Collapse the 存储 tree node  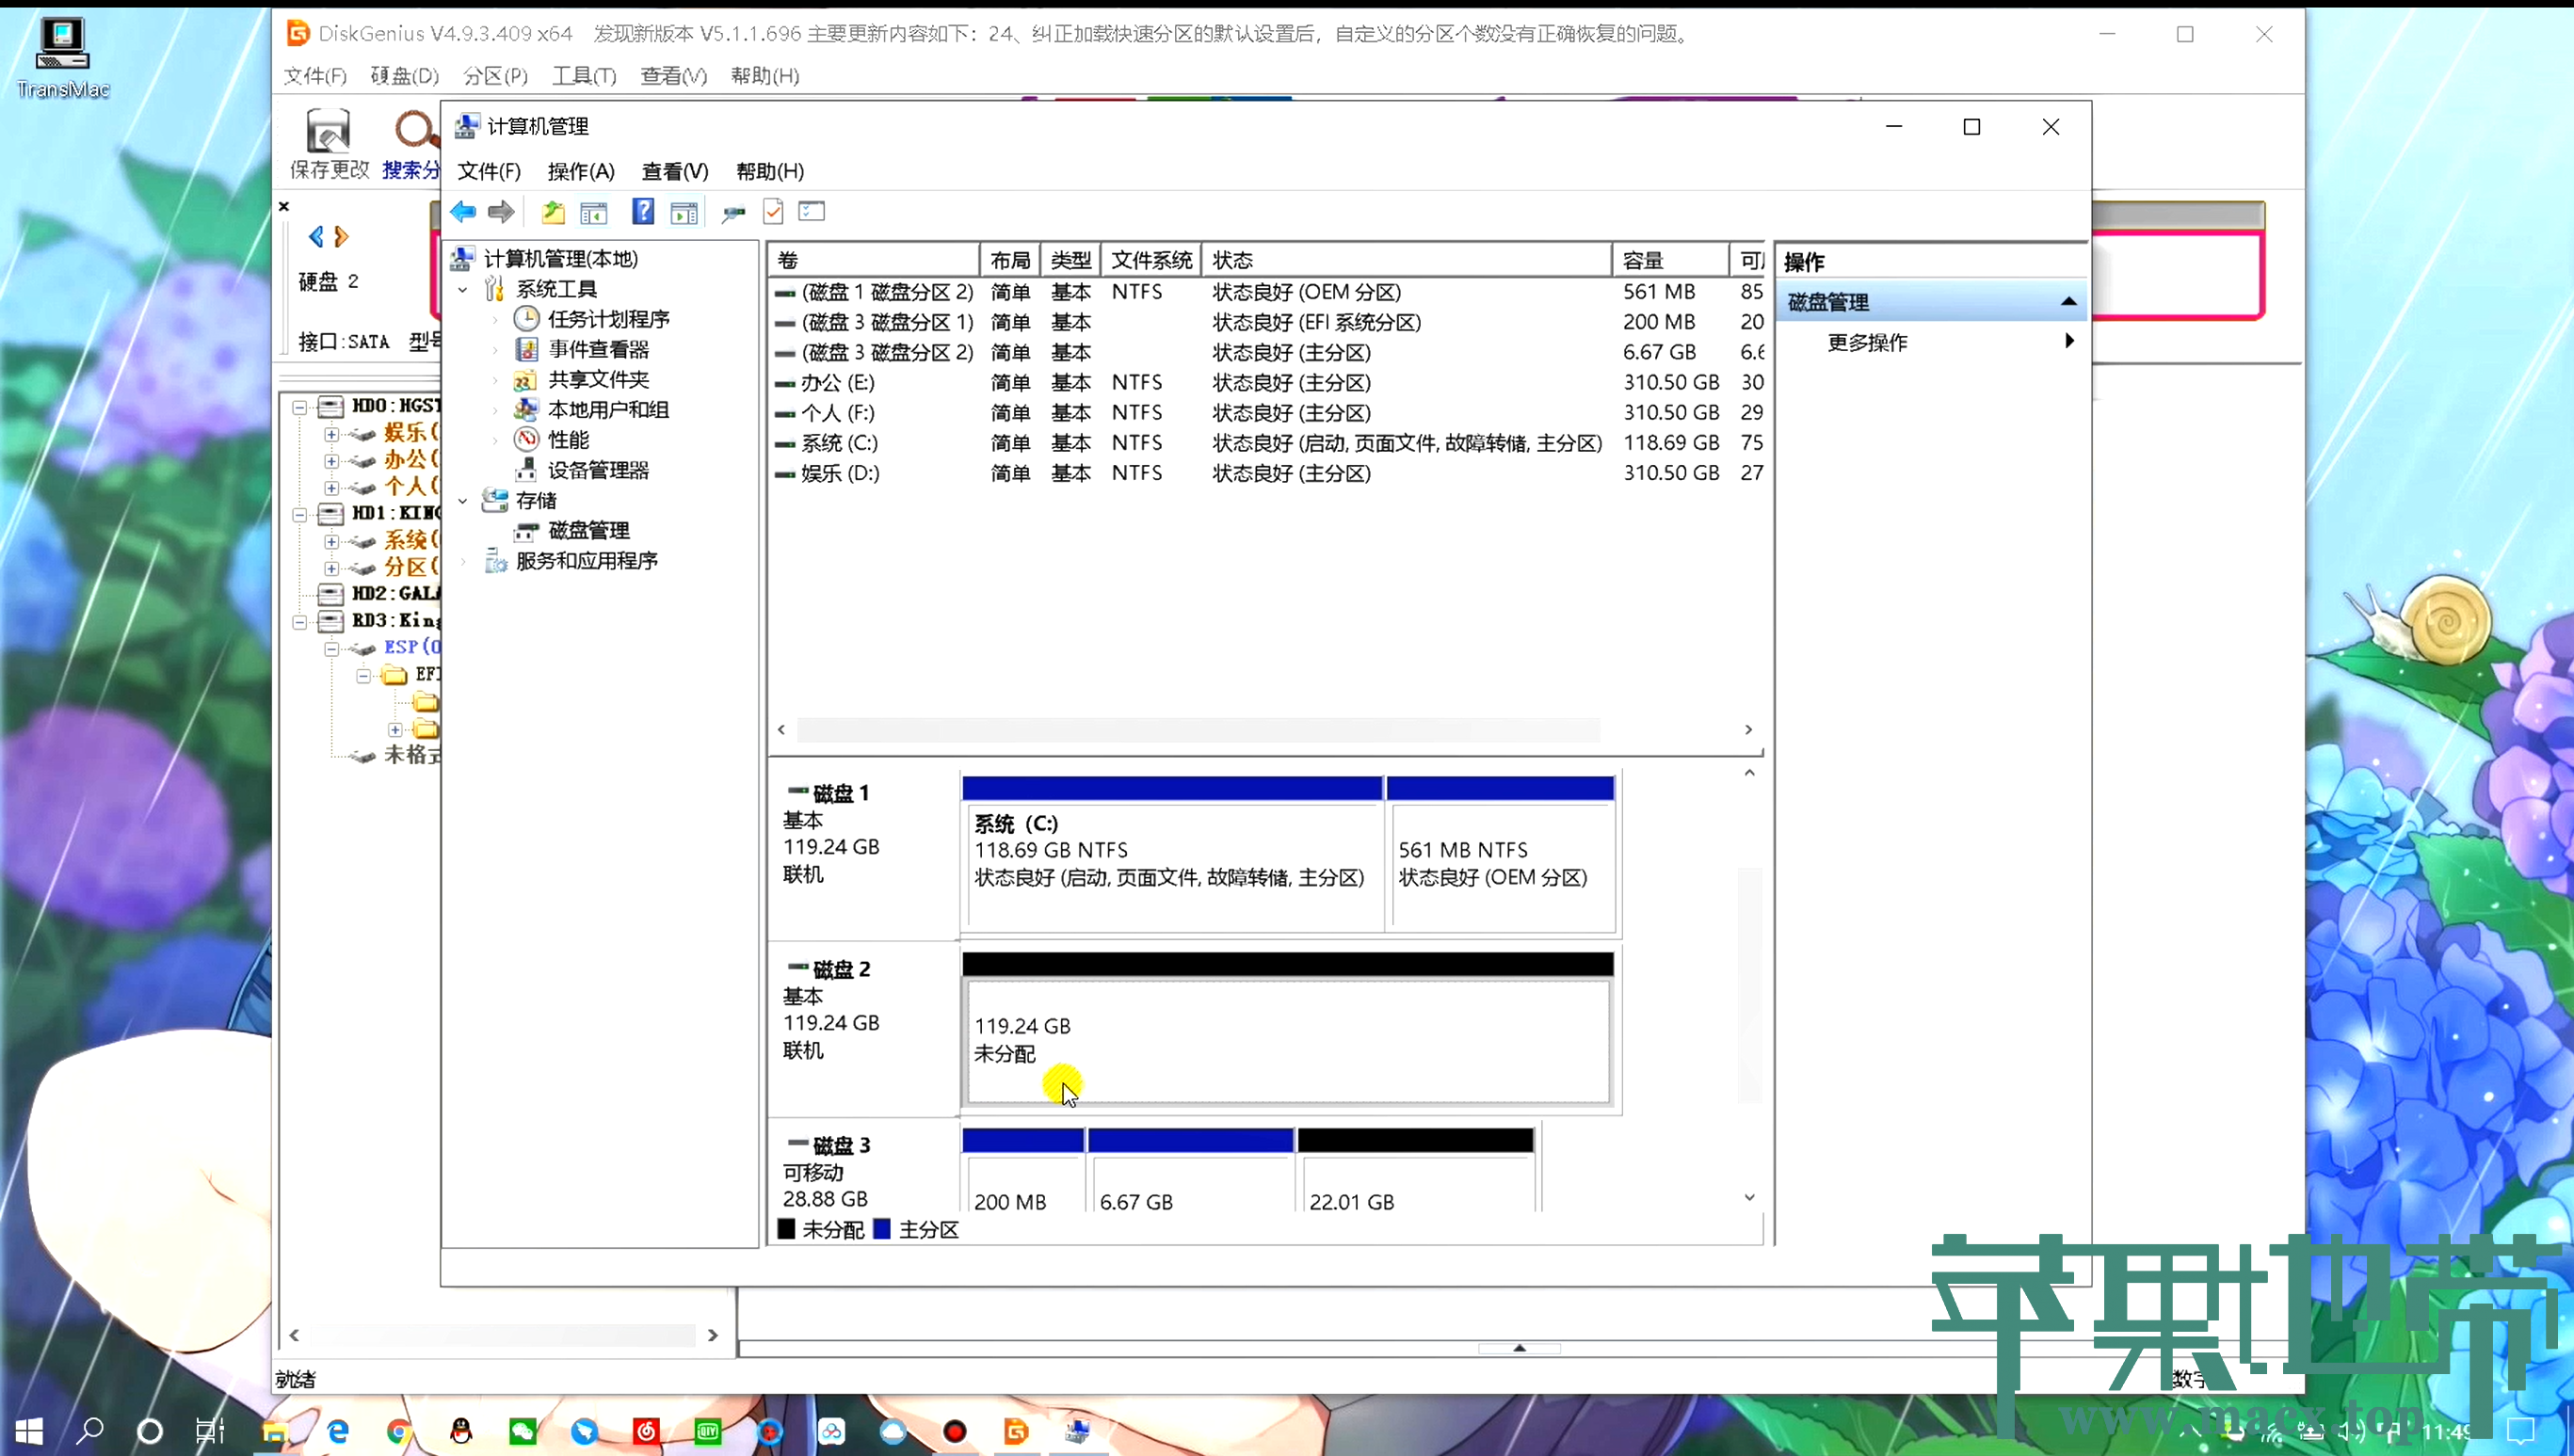coord(463,501)
